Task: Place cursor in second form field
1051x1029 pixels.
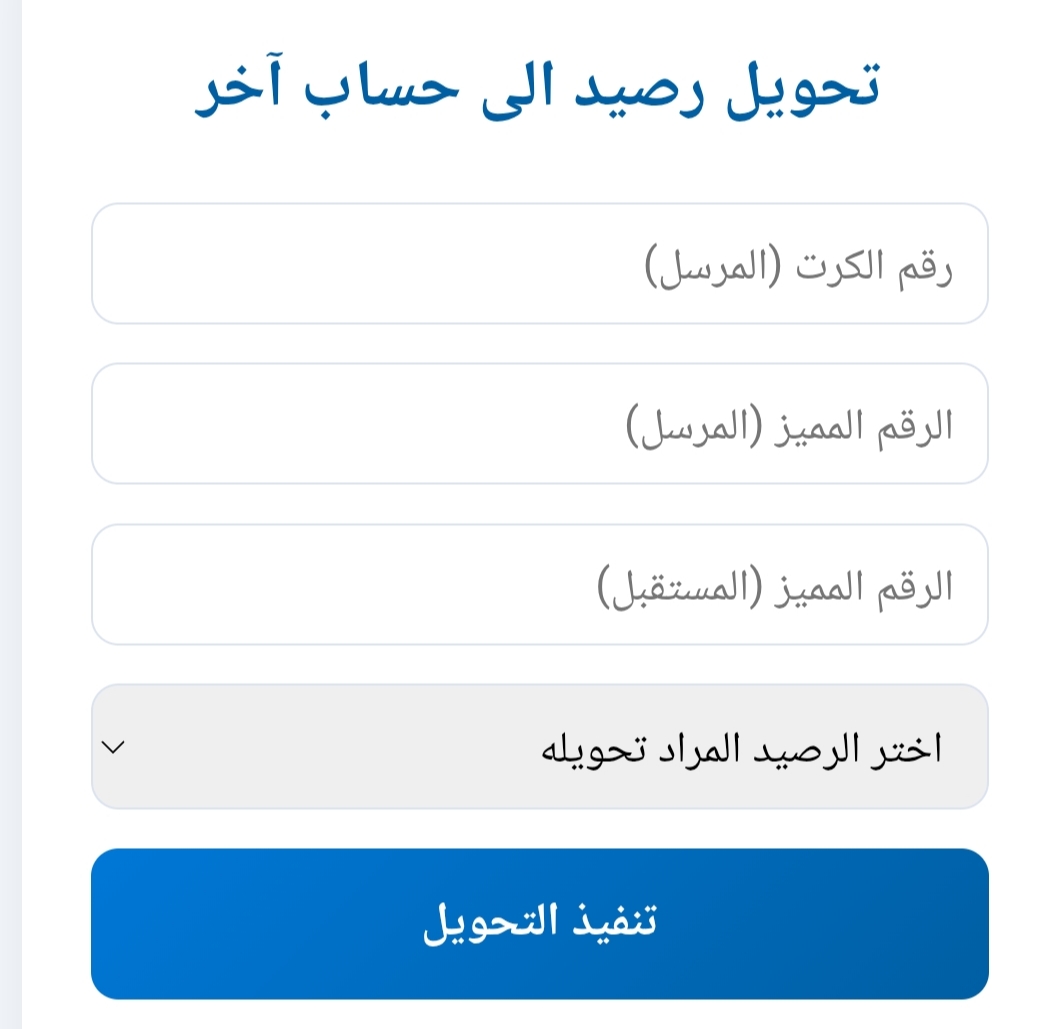Action: [x=539, y=424]
